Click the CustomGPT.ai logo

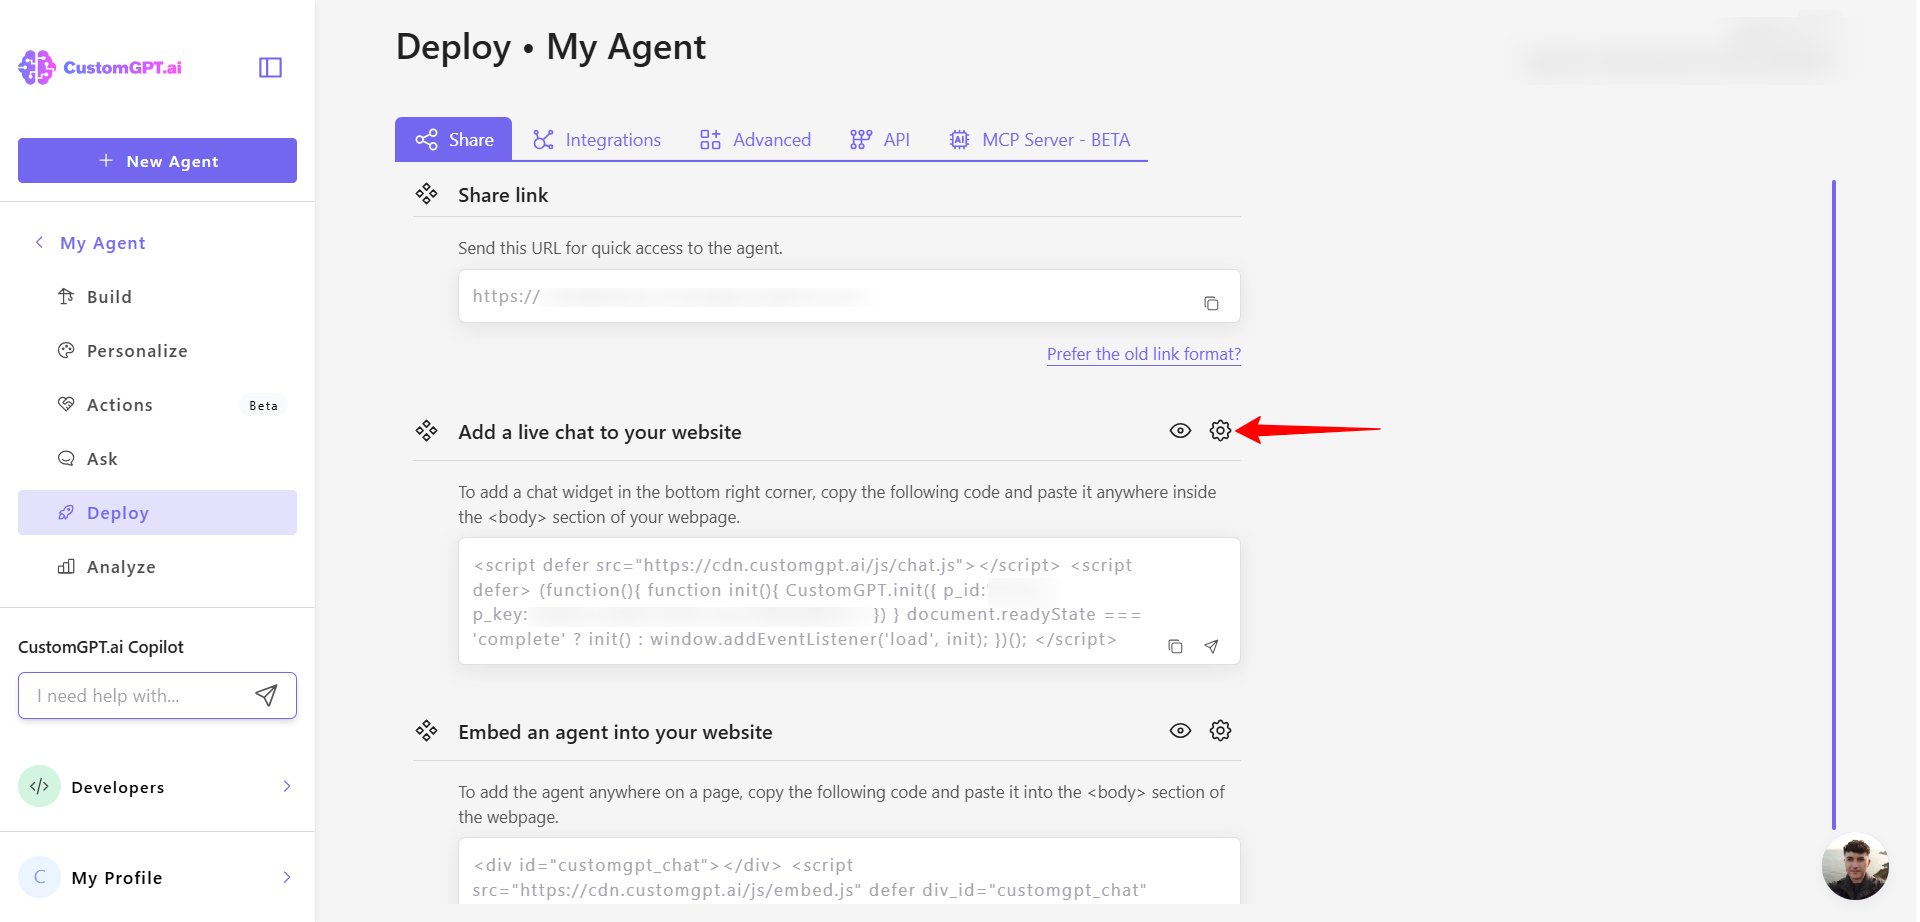100,67
